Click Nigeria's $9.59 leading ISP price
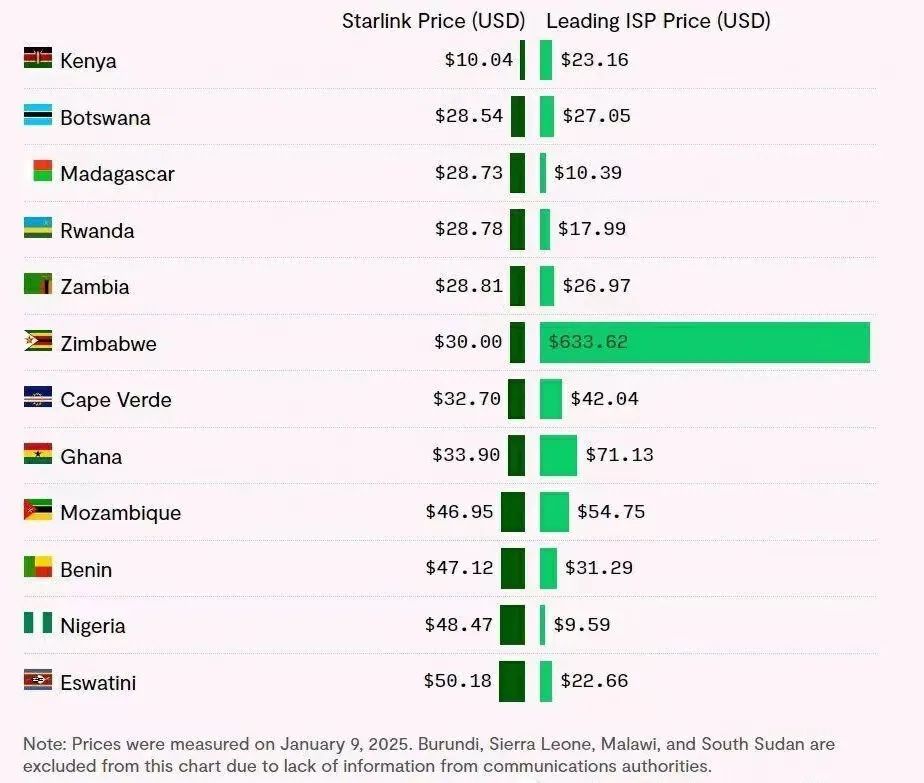 [x=582, y=625]
